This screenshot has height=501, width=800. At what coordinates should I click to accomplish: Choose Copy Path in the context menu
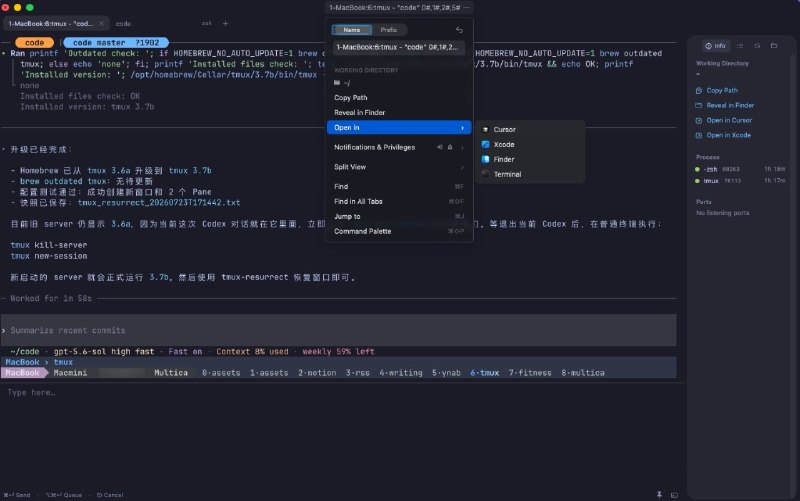[351, 97]
